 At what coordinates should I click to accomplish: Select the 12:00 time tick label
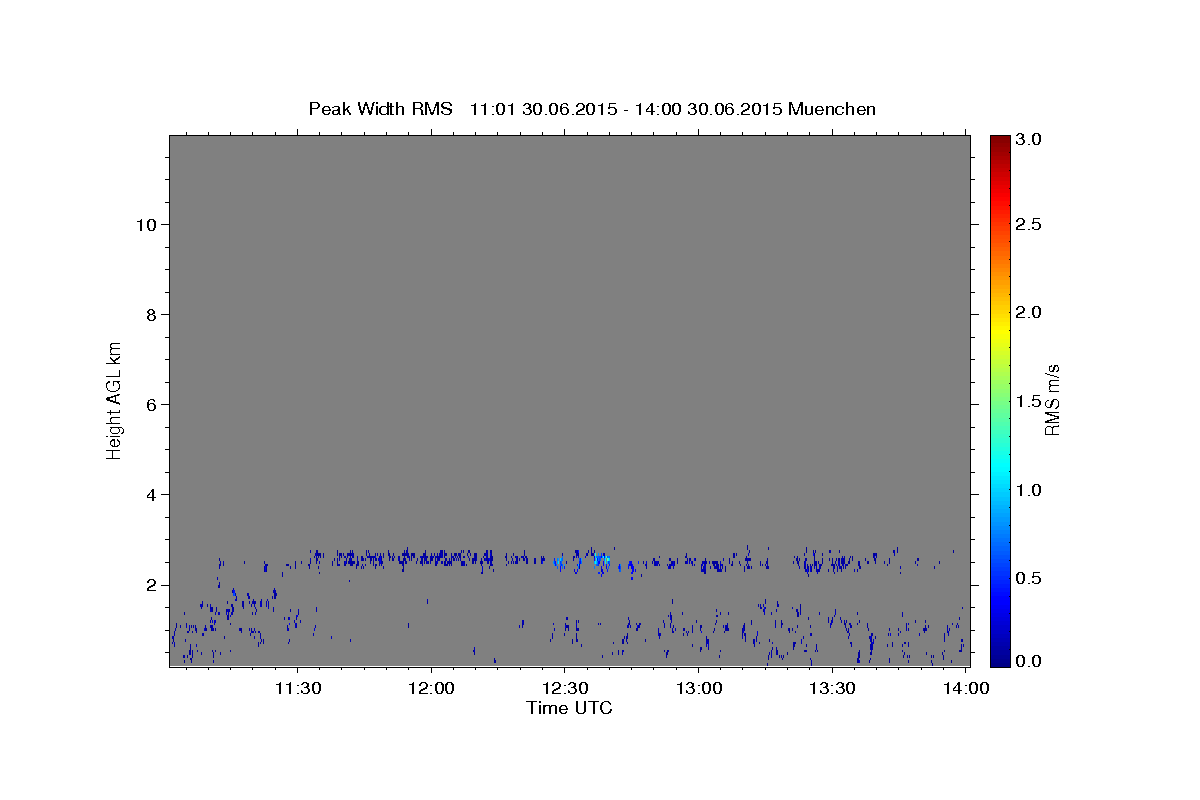[x=431, y=688]
